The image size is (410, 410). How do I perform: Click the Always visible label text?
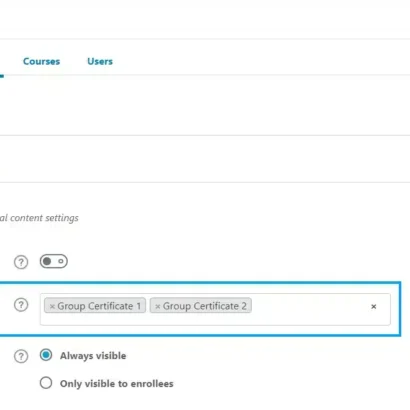click(x=93, y=356)
